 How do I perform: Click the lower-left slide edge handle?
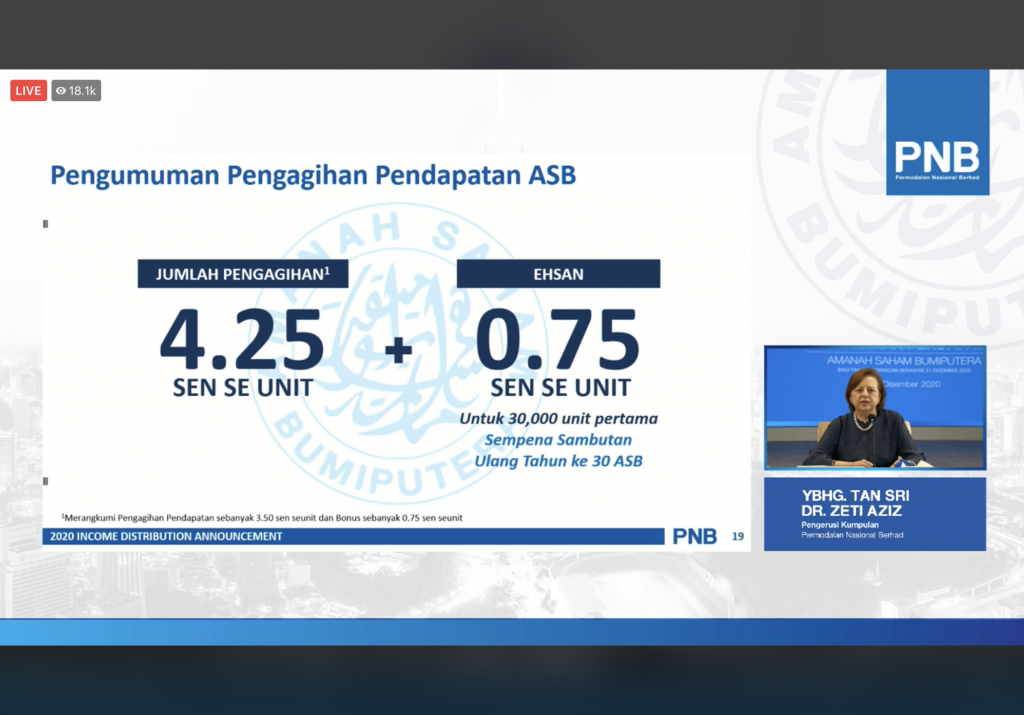tap(46, 481)
